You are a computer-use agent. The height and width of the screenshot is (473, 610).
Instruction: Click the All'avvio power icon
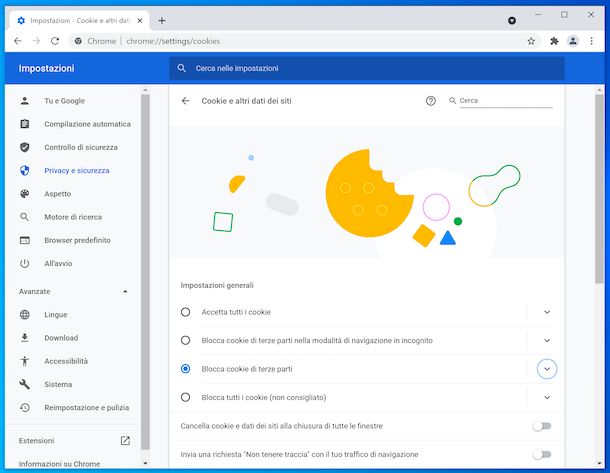click(25, 264)
